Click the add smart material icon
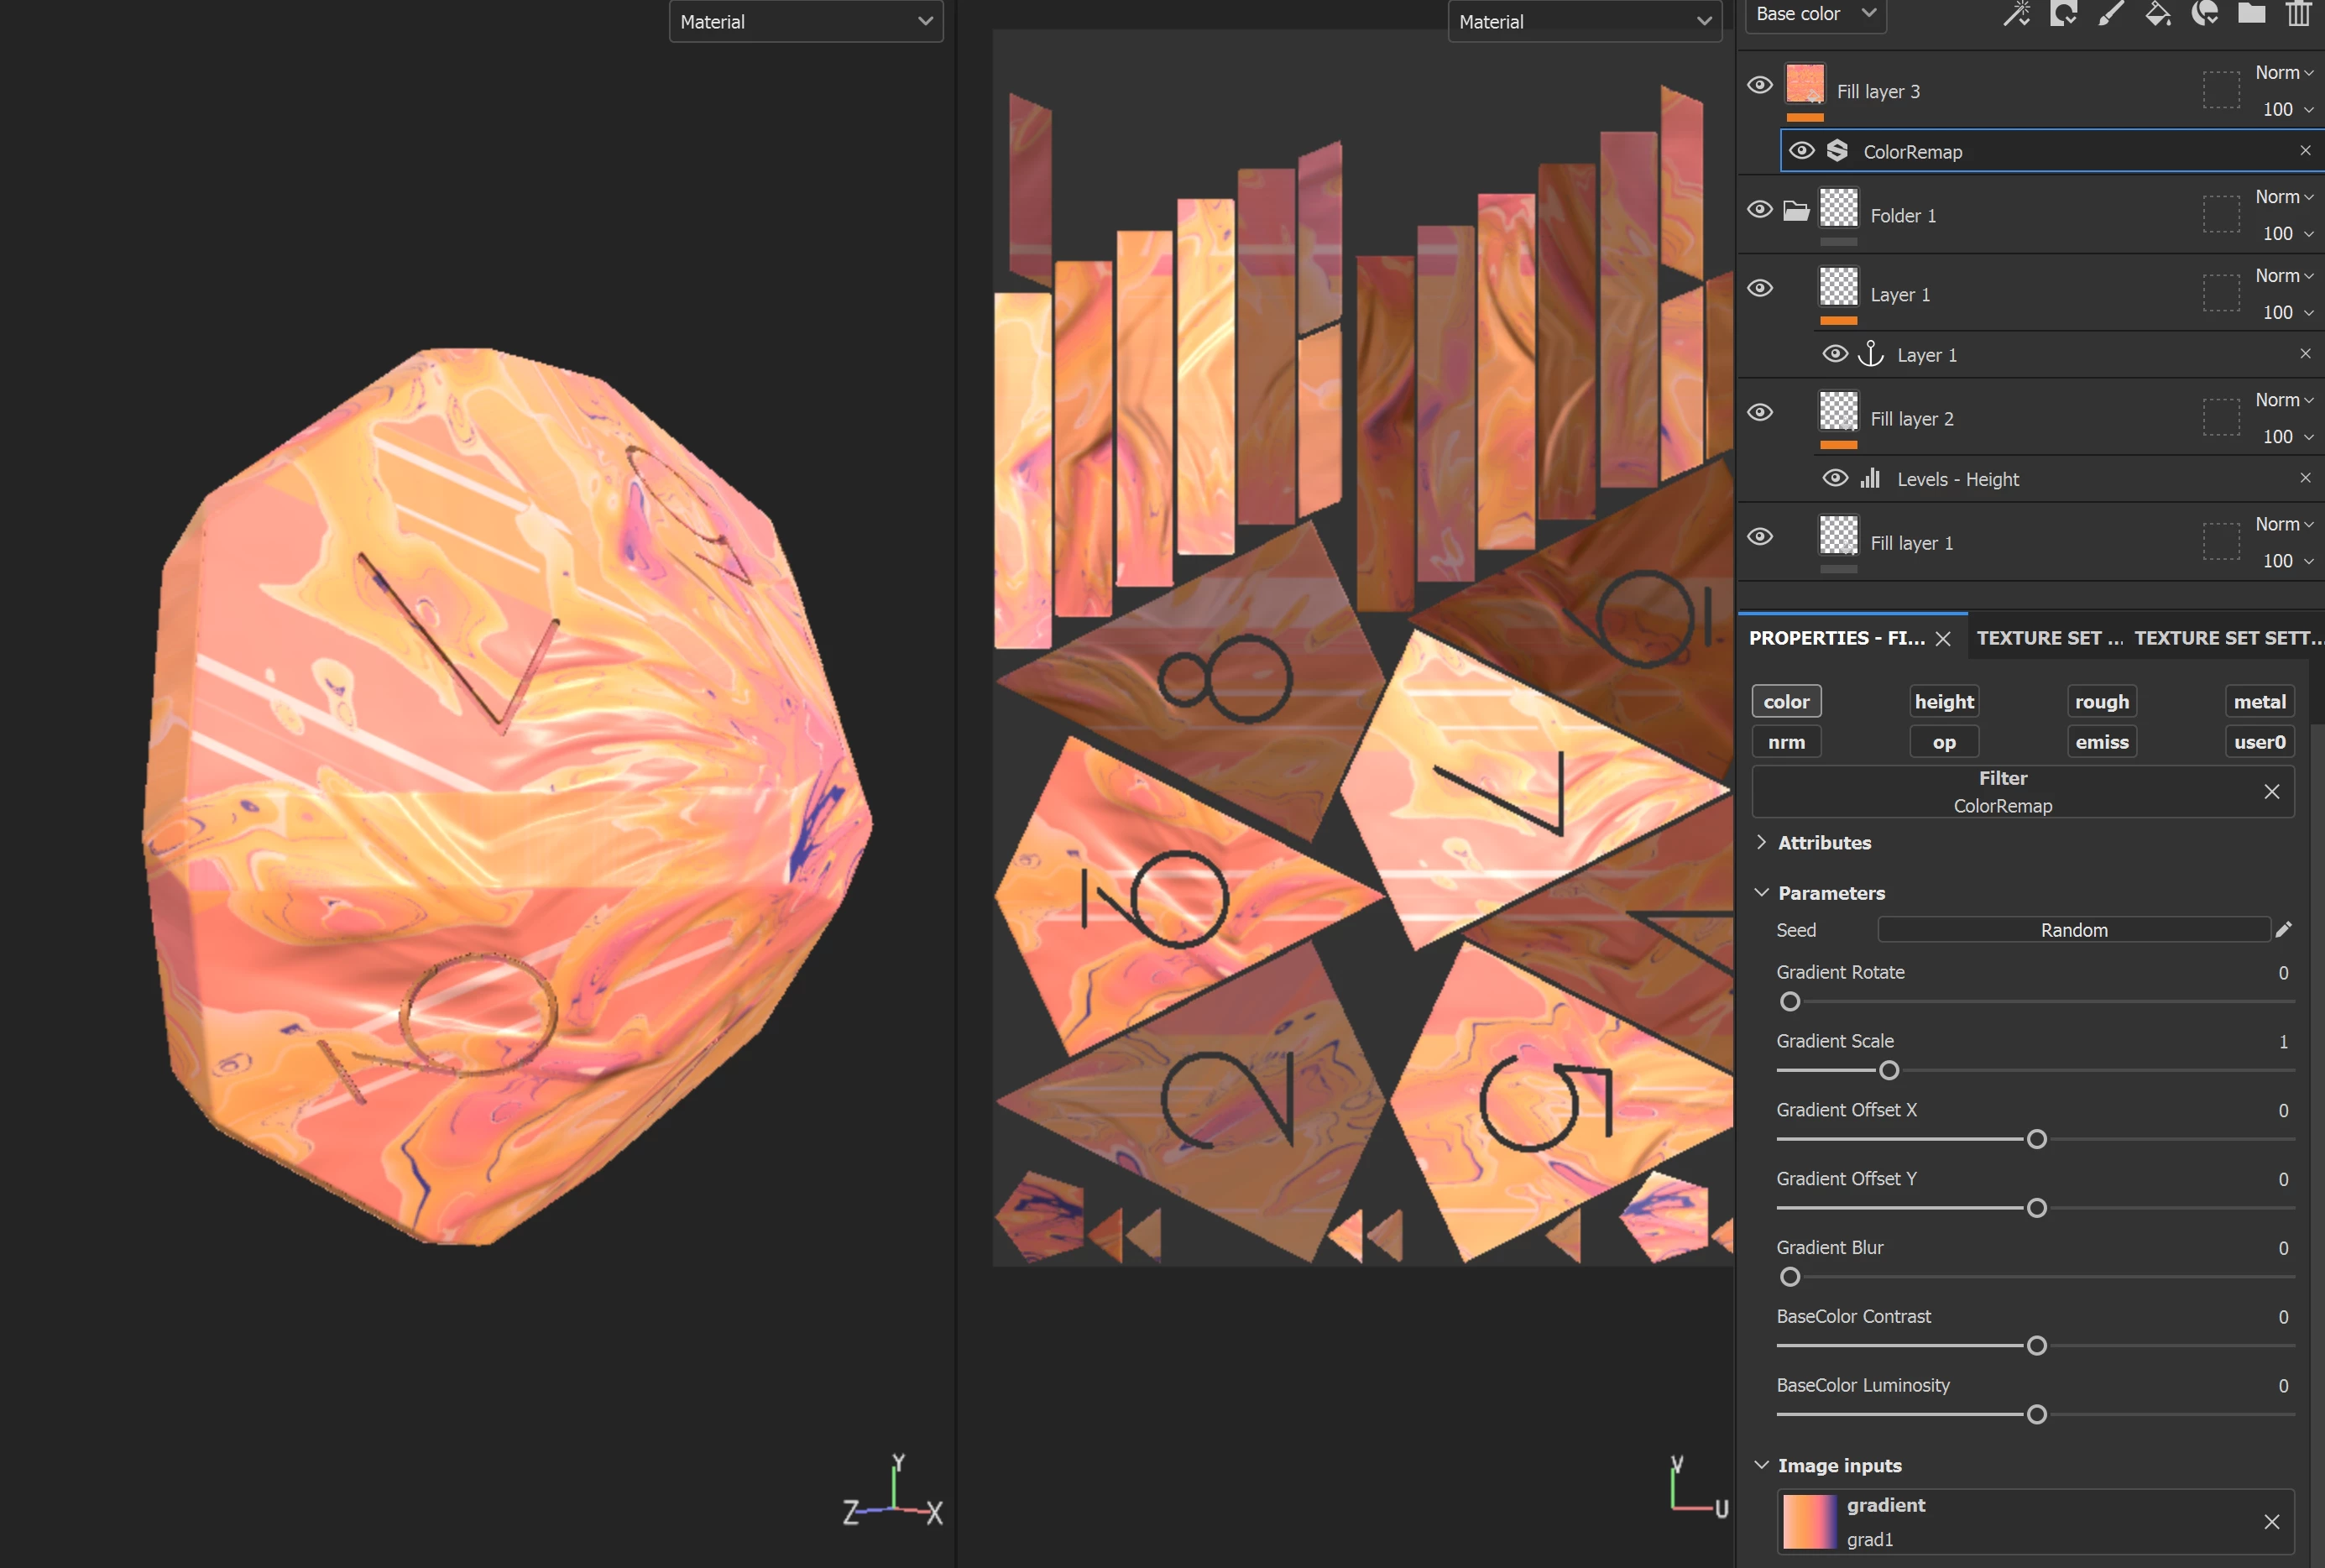Image resolution: width=2325 pixels, height=1568 pixels. pyautogui.click(x=2204, y=14)
